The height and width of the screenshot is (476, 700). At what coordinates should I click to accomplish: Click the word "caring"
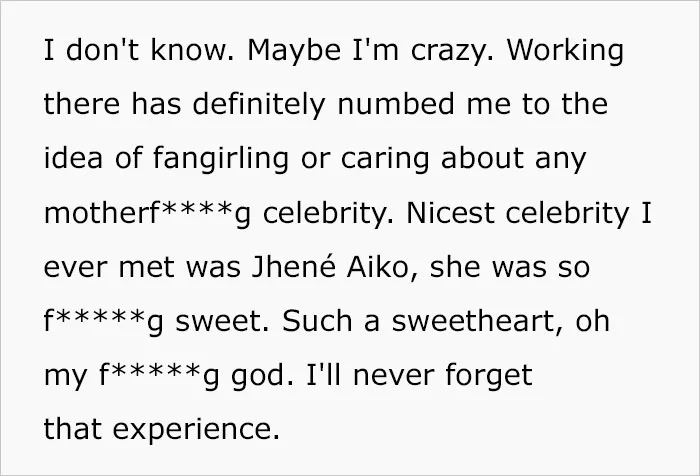pos(385,159)
